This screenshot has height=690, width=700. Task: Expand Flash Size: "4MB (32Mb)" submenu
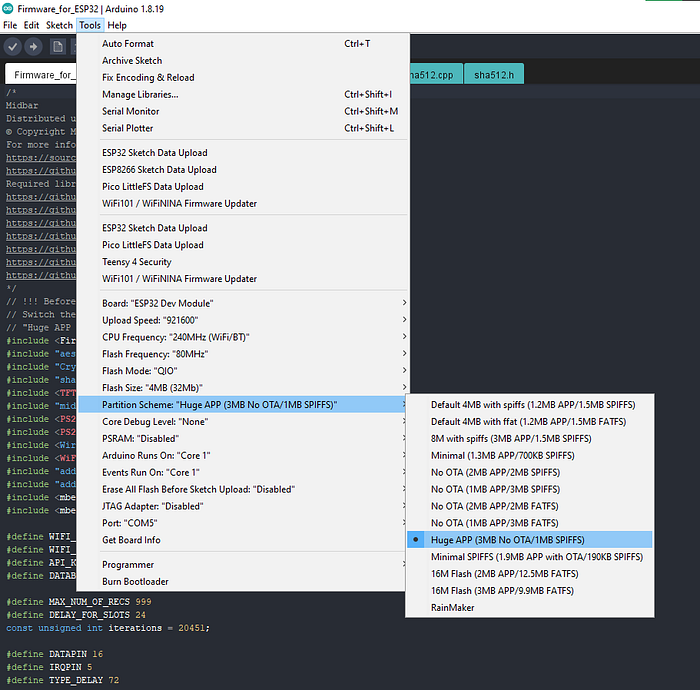(243, 388)
